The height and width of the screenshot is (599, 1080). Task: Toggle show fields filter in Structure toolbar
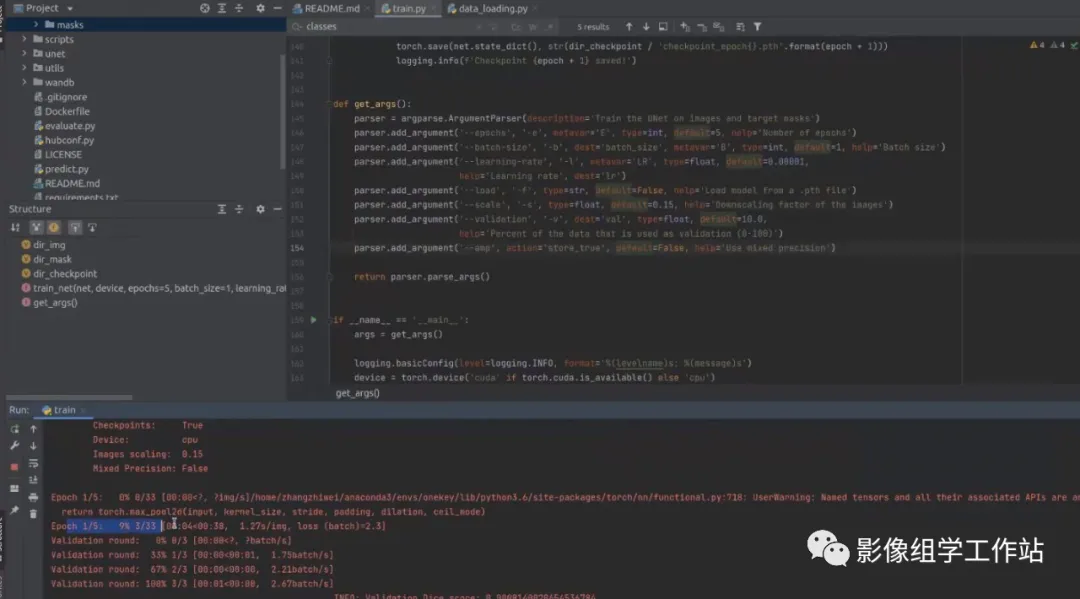54,227
